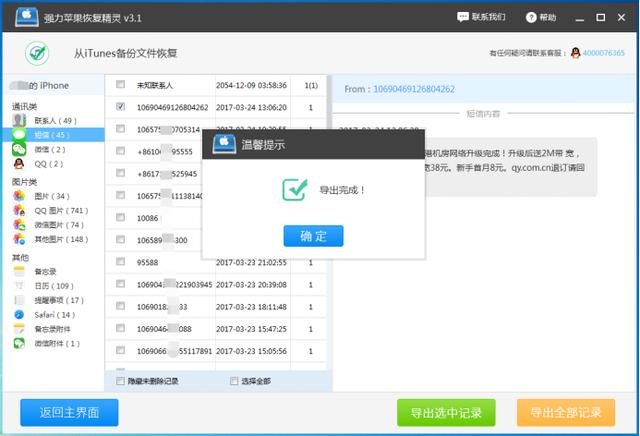Check the 未知联系人 row checkbox
The image size is (640, 436).
(x=120, y=85)
